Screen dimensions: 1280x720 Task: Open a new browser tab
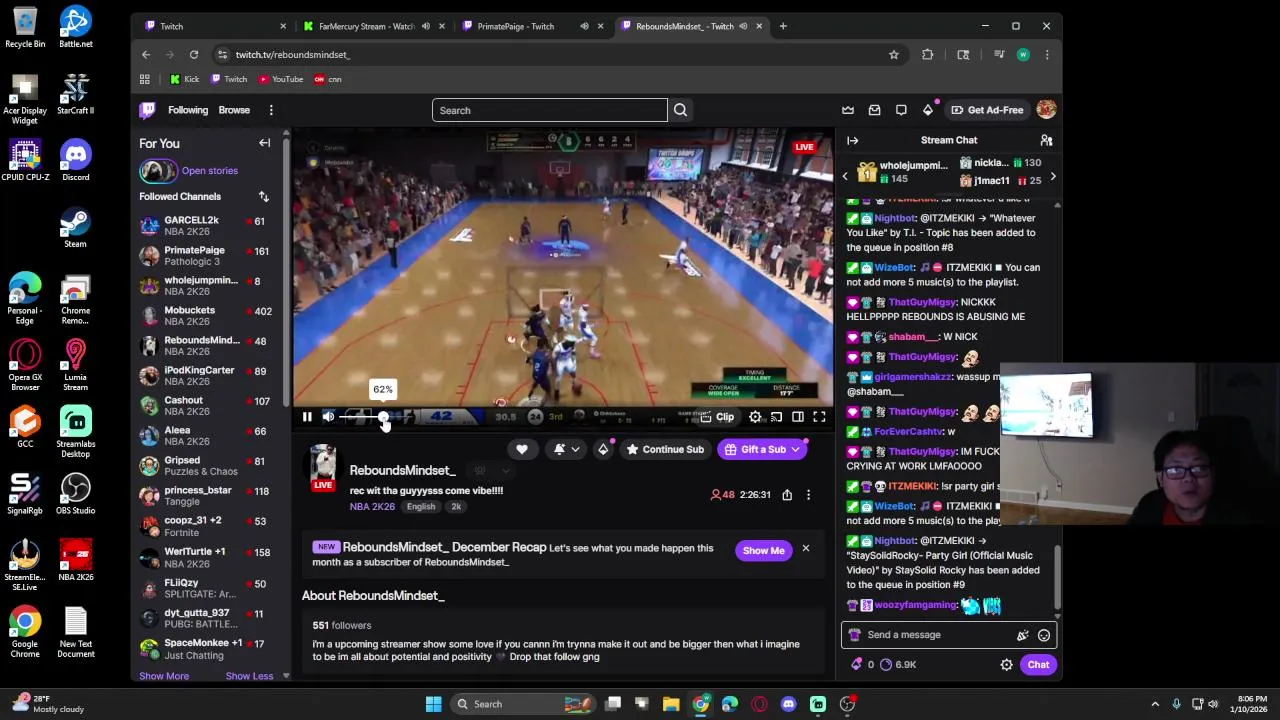[x=783, y=26]
